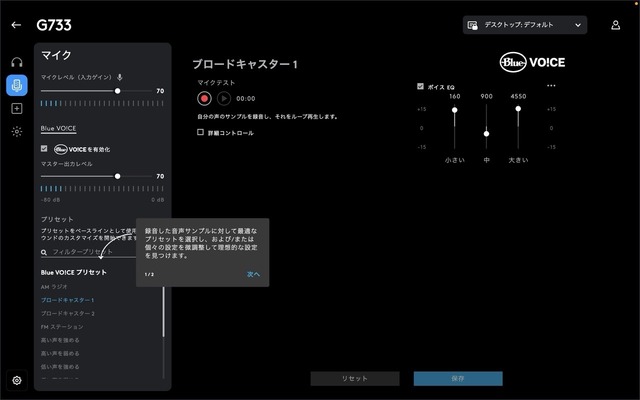Open the app settings gear at bottom
640x400 pixels.
coord(17,380)
